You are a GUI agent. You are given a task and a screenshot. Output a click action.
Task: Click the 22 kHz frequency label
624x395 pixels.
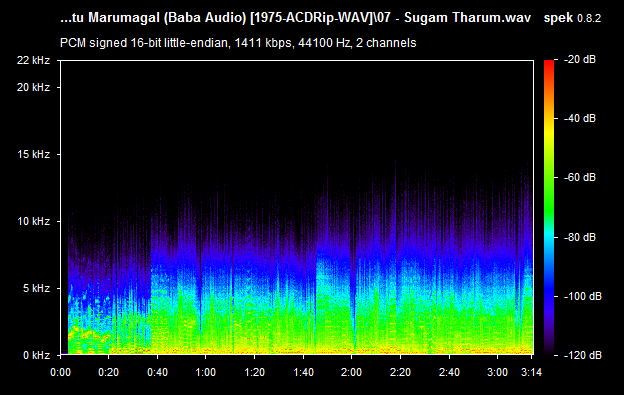(x=33, y=60)
